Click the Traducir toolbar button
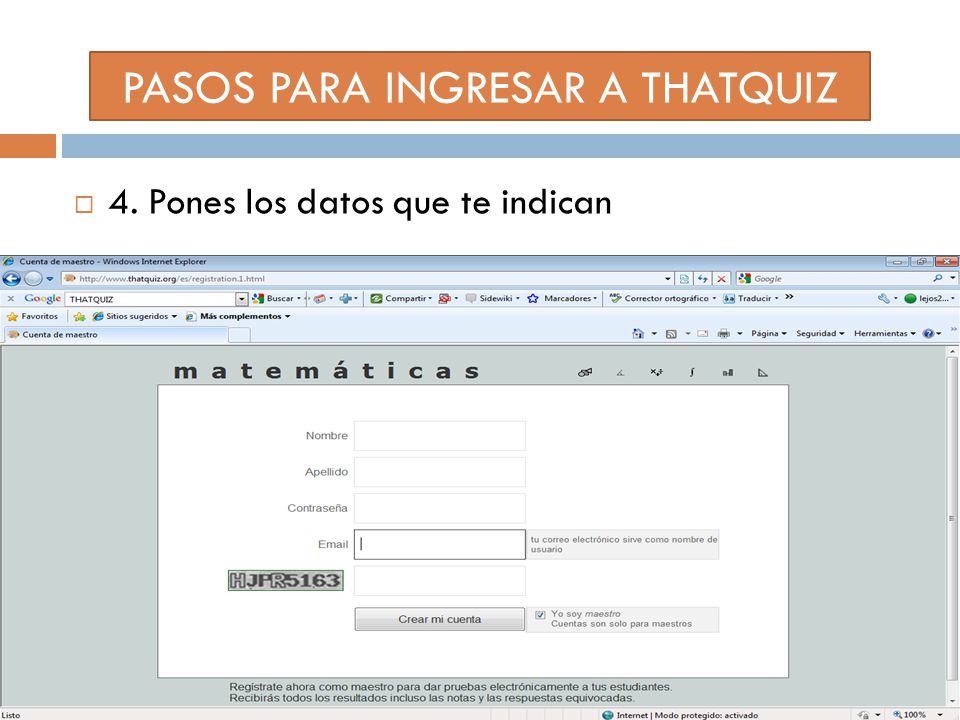The image size is (960, 720). (750, 298)
